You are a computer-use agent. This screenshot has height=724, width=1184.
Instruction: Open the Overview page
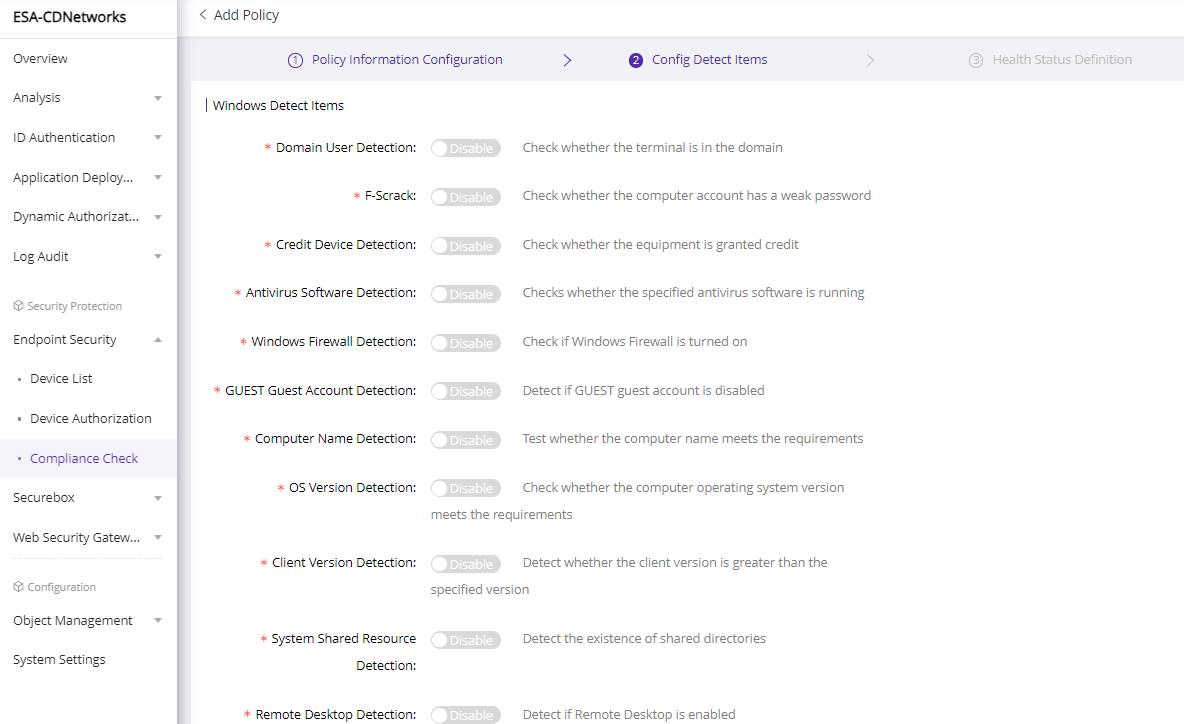[41, 59]
